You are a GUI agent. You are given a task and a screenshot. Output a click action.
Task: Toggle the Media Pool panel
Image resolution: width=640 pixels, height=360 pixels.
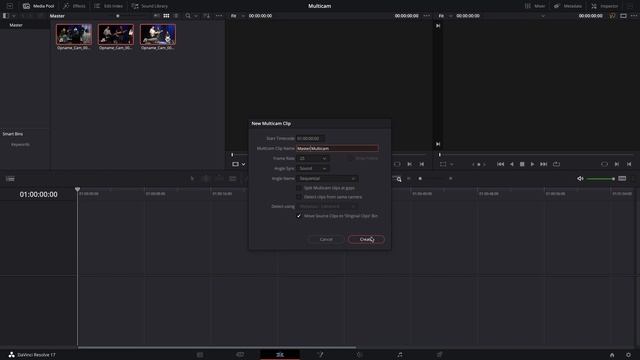click(x=38, y=6)
